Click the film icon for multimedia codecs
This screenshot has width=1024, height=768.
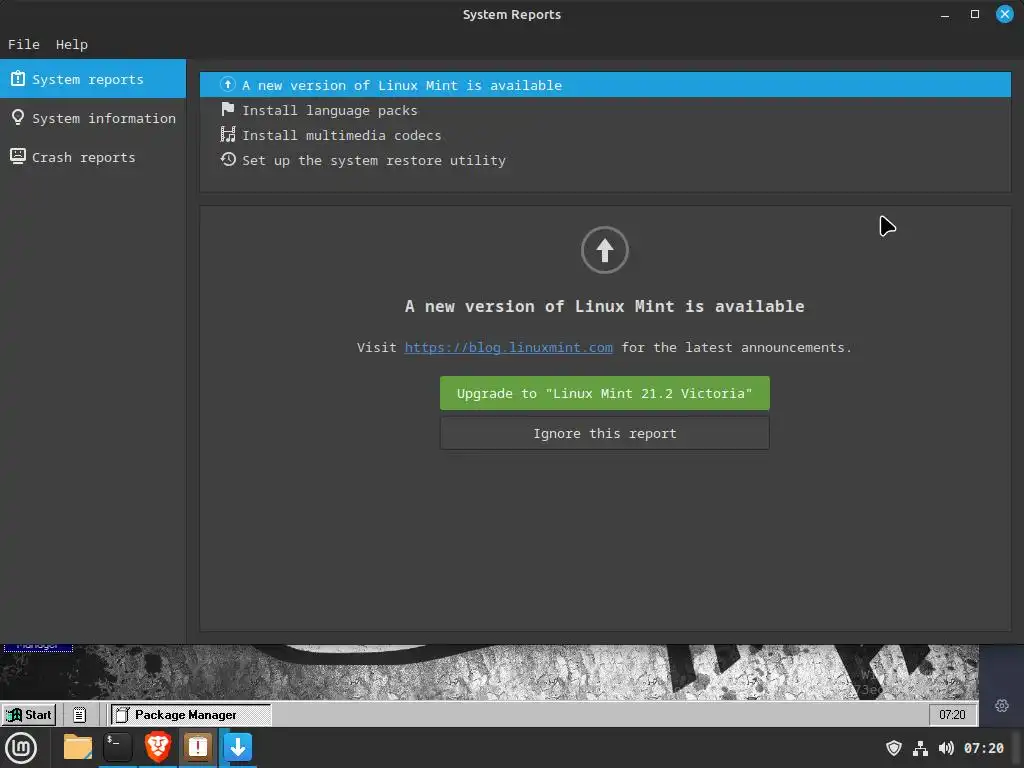pyautogui.click(x=227, y=135)
